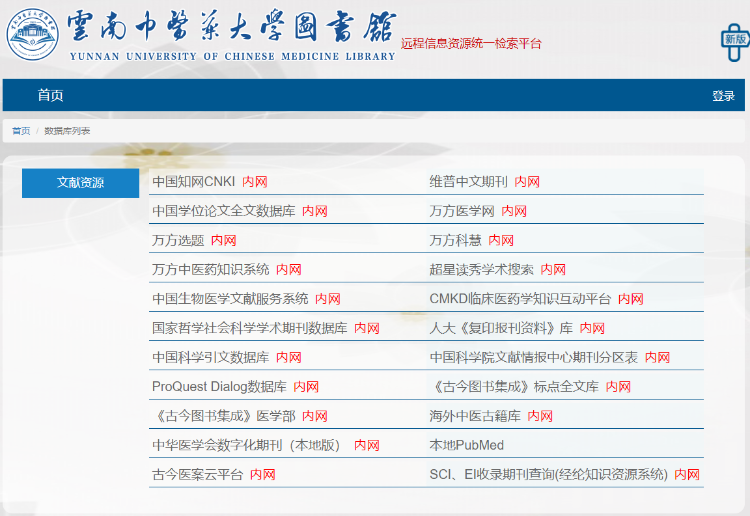Image resolution: width=750 pixels, height=516 pixels.
Task: Select the 万方选题 database
Action: (x=178, y=240)
